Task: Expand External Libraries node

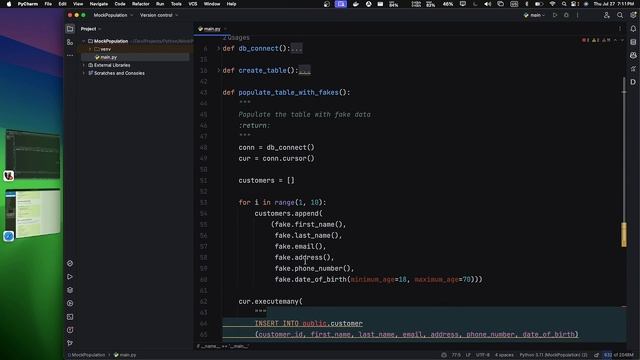Action: point(84,65)
